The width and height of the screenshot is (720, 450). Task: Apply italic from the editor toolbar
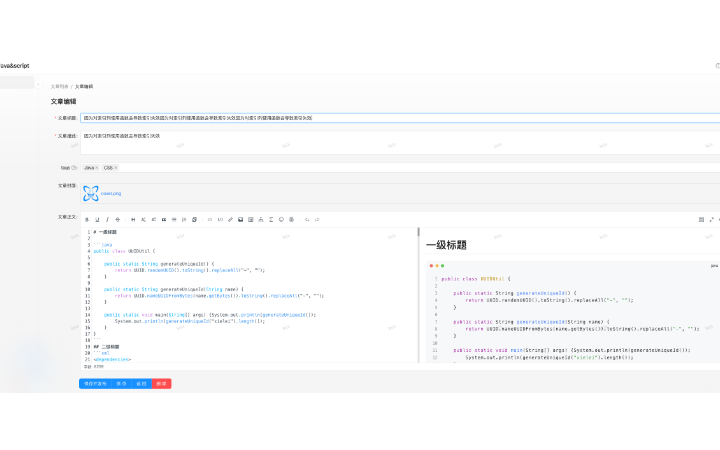[x=107, y=219]
